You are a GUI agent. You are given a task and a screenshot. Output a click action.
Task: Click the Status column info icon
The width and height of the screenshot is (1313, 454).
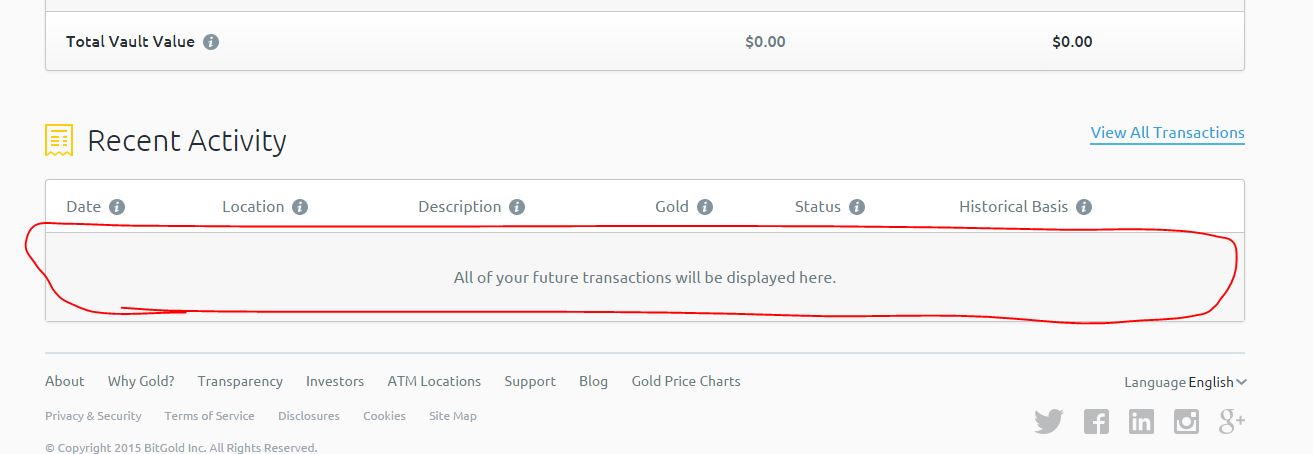[x=857, y=207]
